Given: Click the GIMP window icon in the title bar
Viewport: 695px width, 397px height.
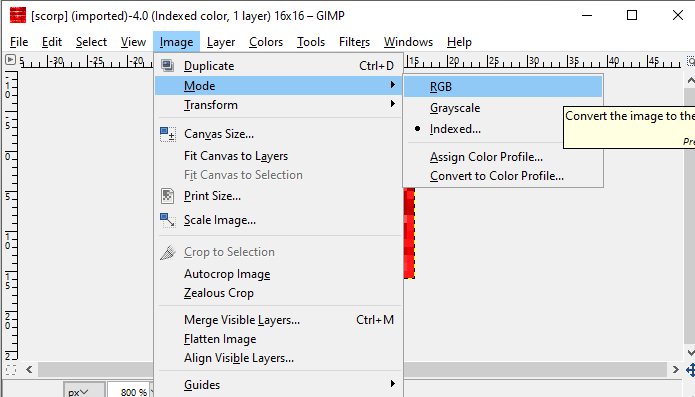Looking at the screenshot, I should pos(18,16).
